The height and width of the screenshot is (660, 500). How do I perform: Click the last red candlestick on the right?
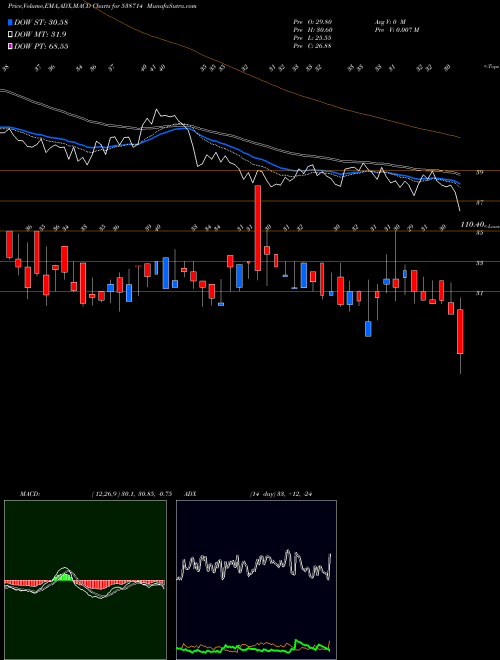point(460,331)
